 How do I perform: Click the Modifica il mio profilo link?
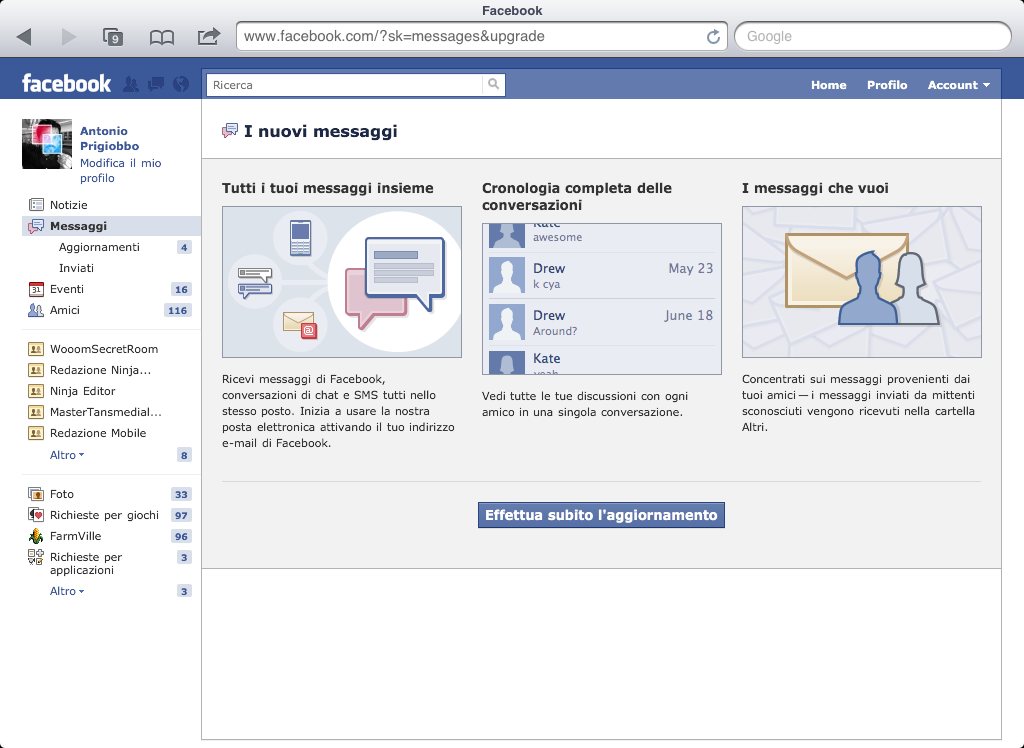click(x=120, y=170)
